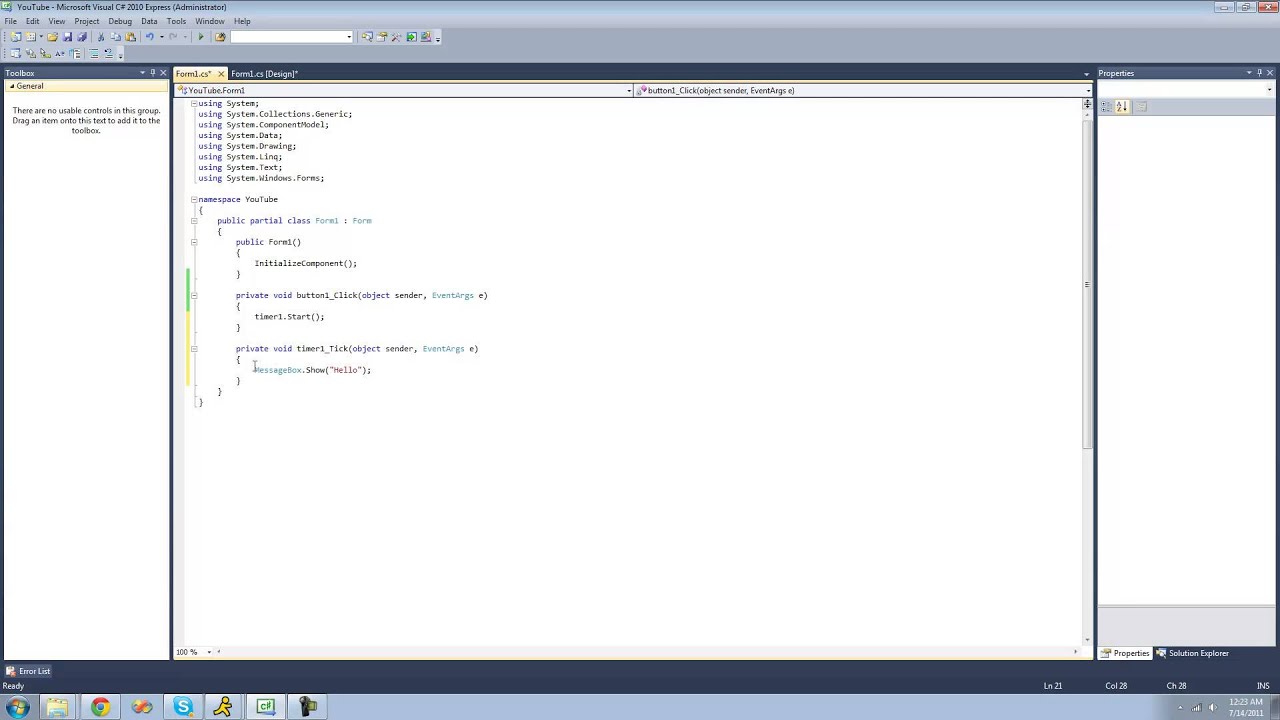
Task: Click the Uncomment selected lines icon
Action: click(x=109, y=53)
